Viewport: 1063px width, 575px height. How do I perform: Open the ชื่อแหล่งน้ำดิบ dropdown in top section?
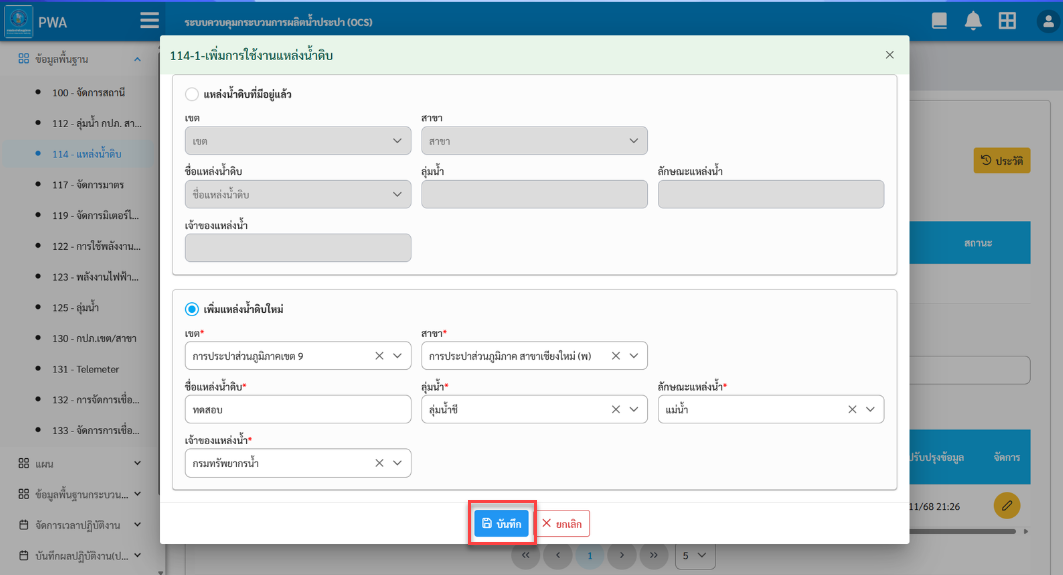[x=298, y=195]
